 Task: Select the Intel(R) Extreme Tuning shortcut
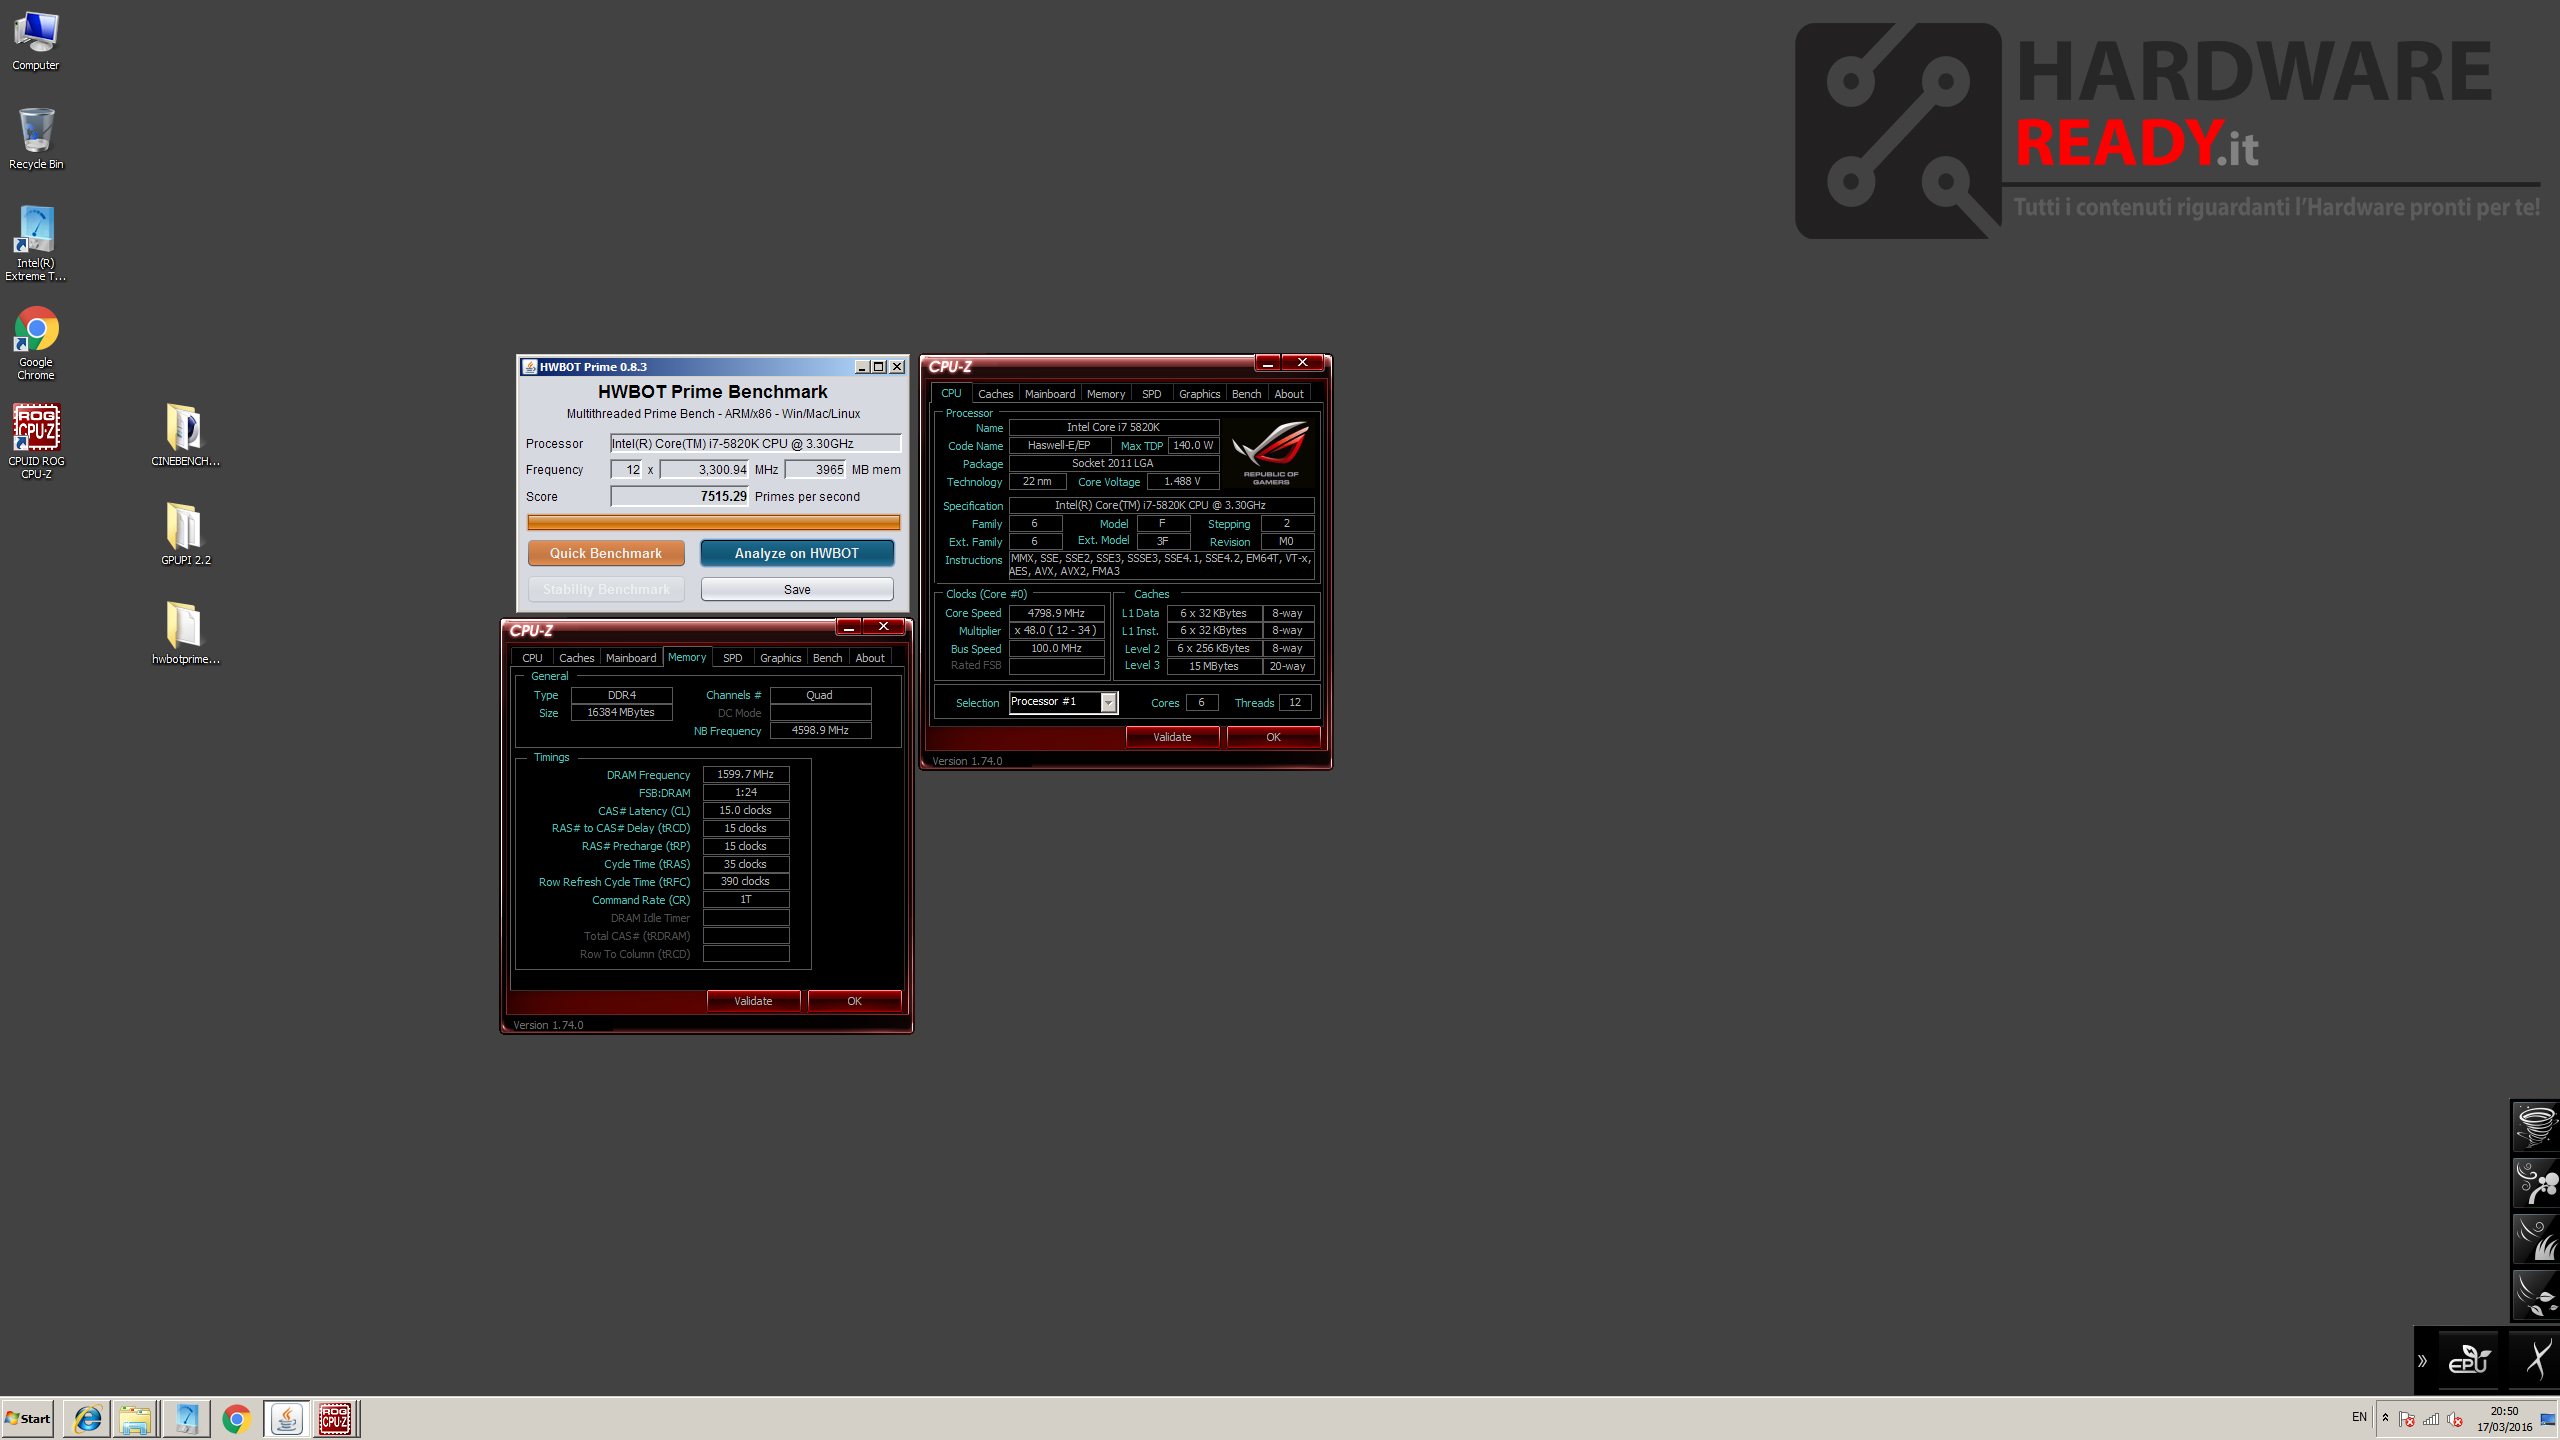click(36, 243)
